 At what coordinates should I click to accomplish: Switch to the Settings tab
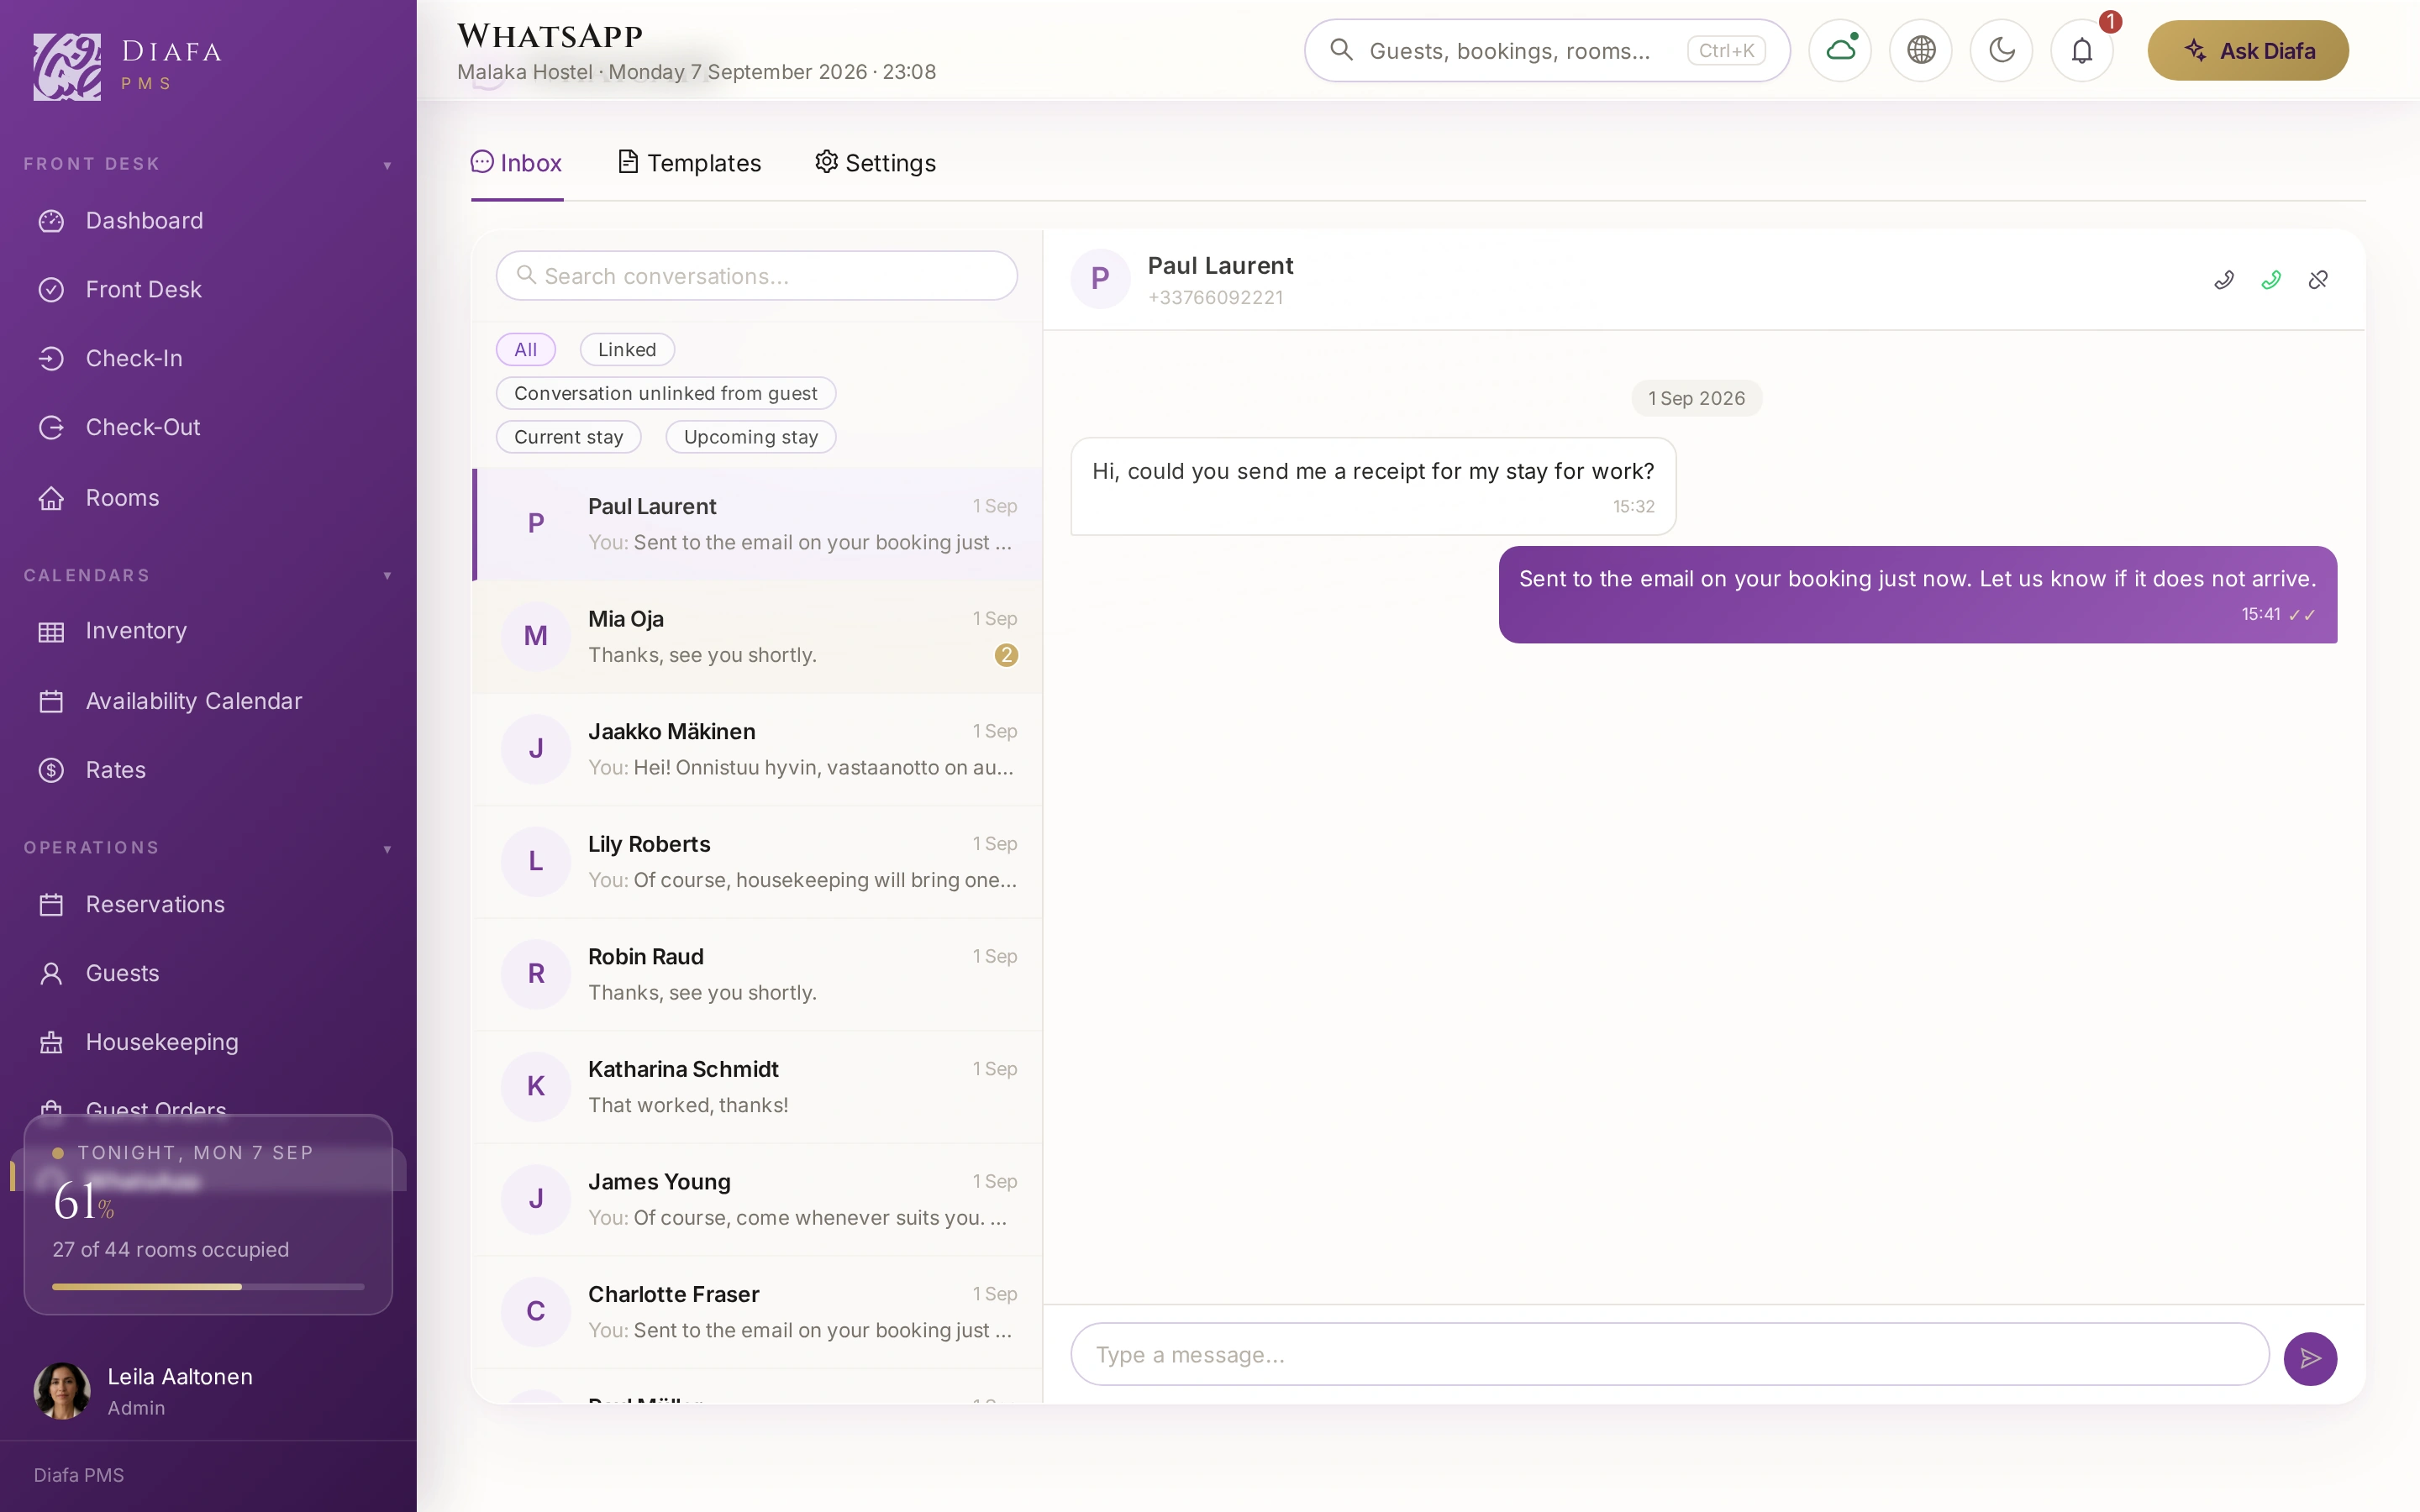tap(875, 163)
